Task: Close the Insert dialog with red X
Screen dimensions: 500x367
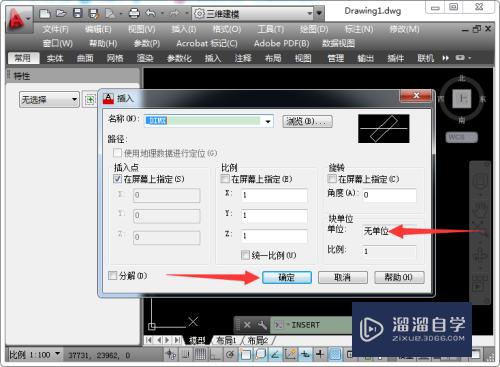Action: coord(416,96)
